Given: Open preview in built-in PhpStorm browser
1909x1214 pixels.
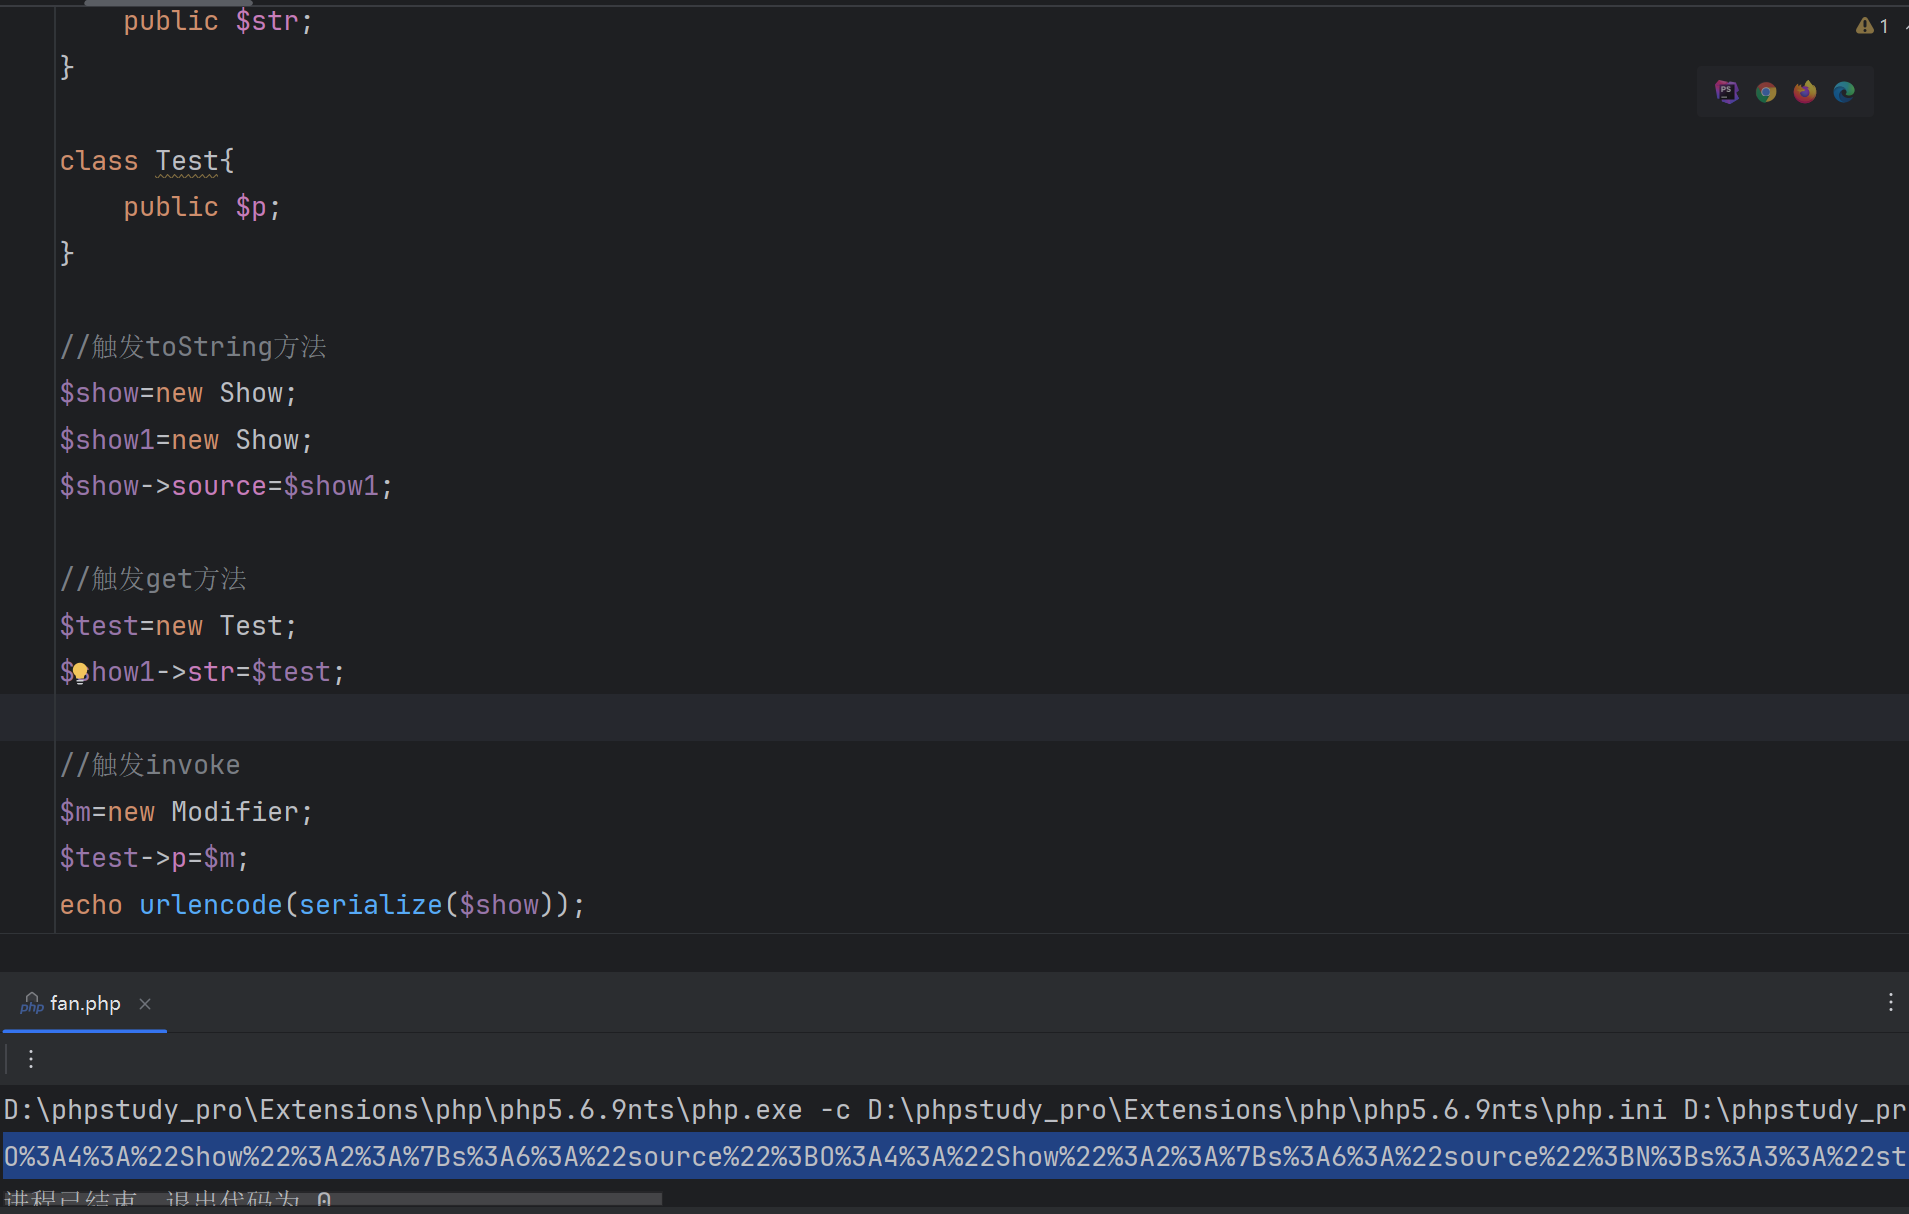Looking at the screenshot, I should (1726, 92).
